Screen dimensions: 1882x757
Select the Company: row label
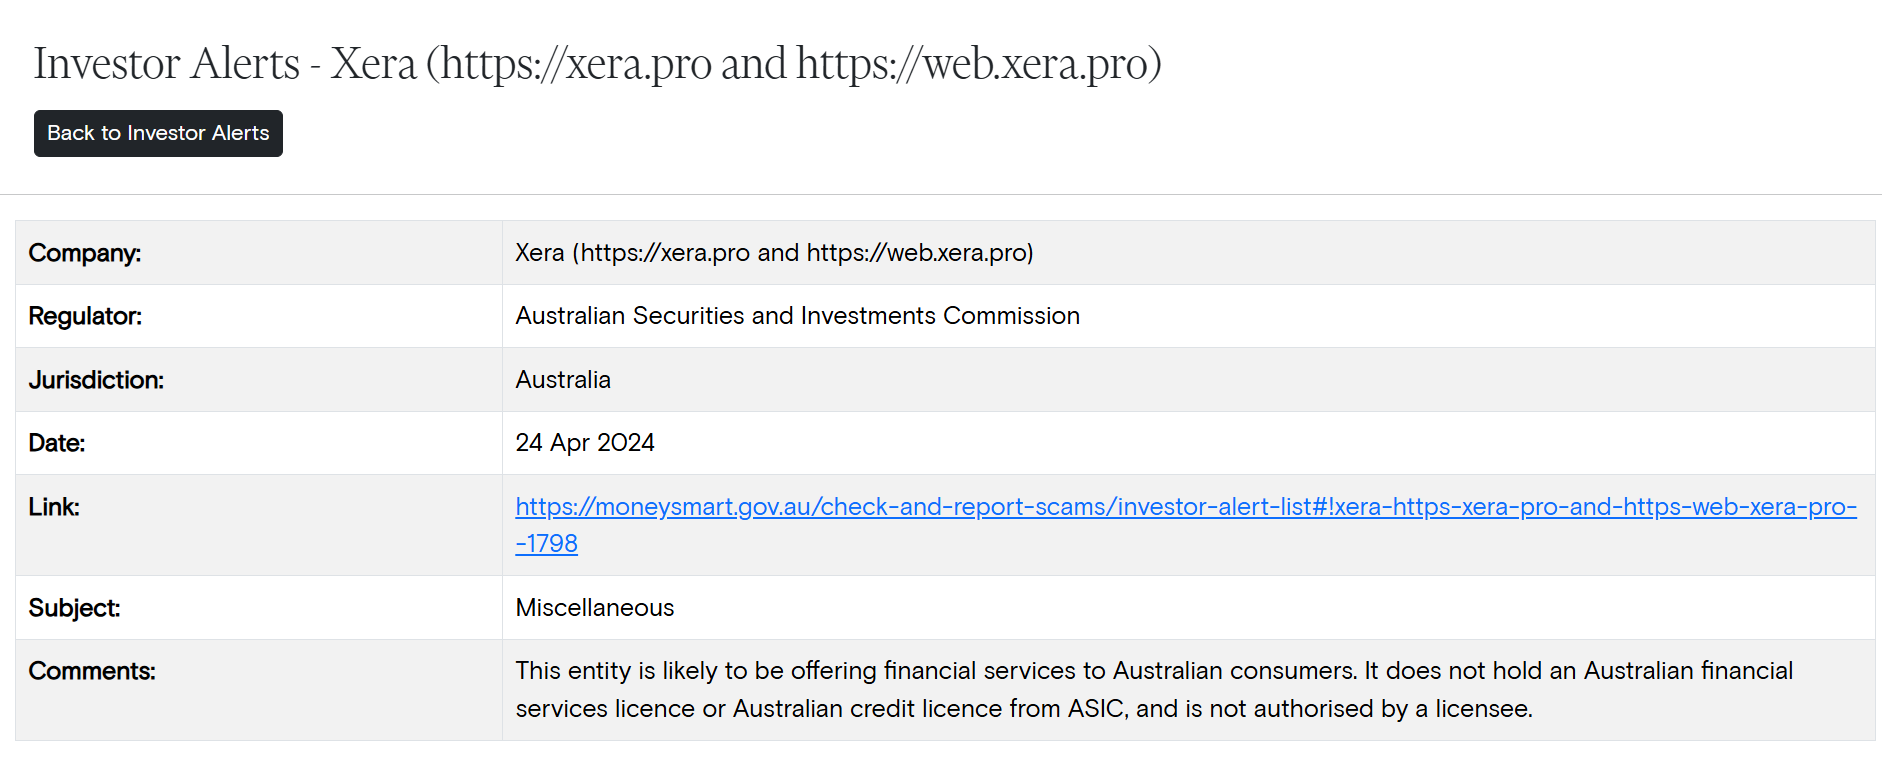tap(85, 253)
